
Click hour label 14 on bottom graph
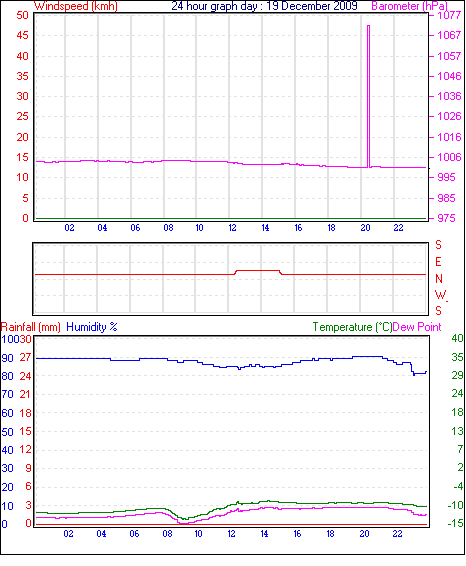(265, 534)
